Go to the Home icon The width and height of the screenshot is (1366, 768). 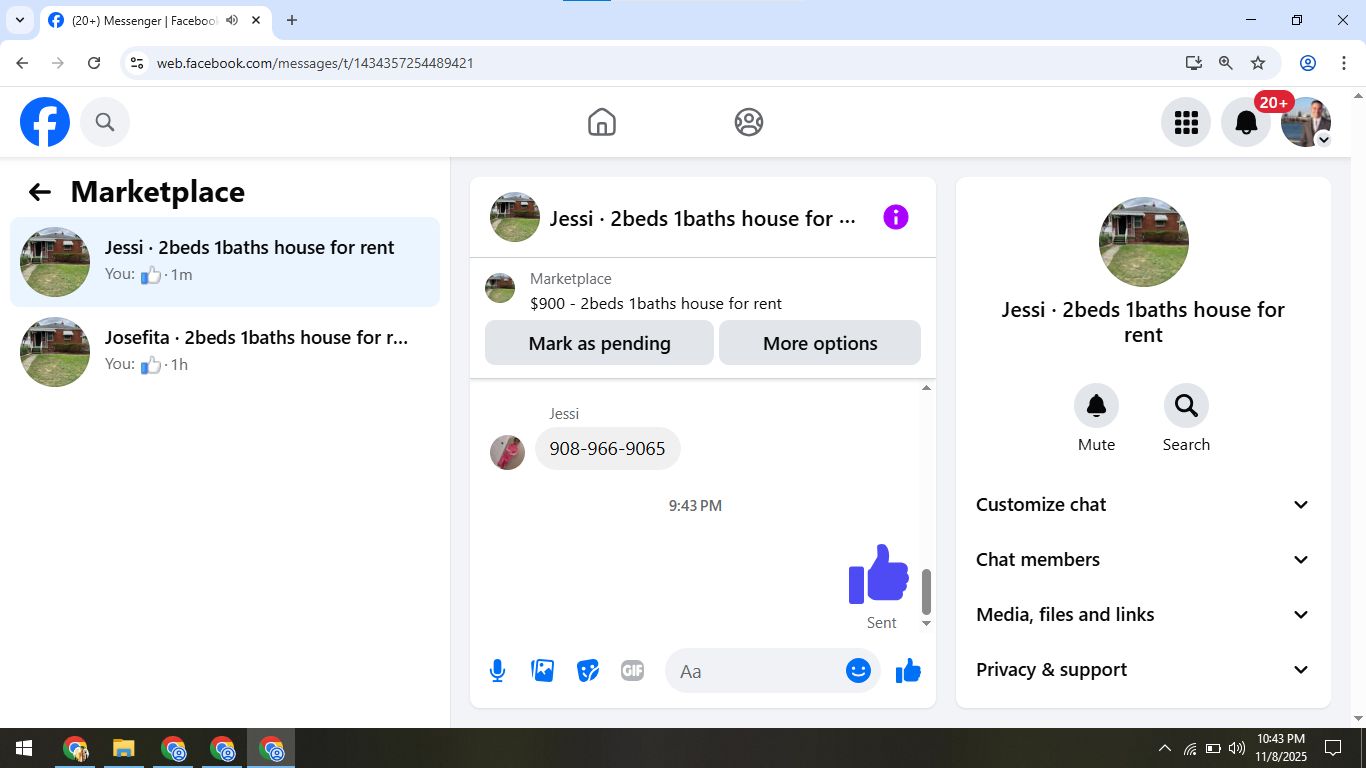[x=602, y=122]
